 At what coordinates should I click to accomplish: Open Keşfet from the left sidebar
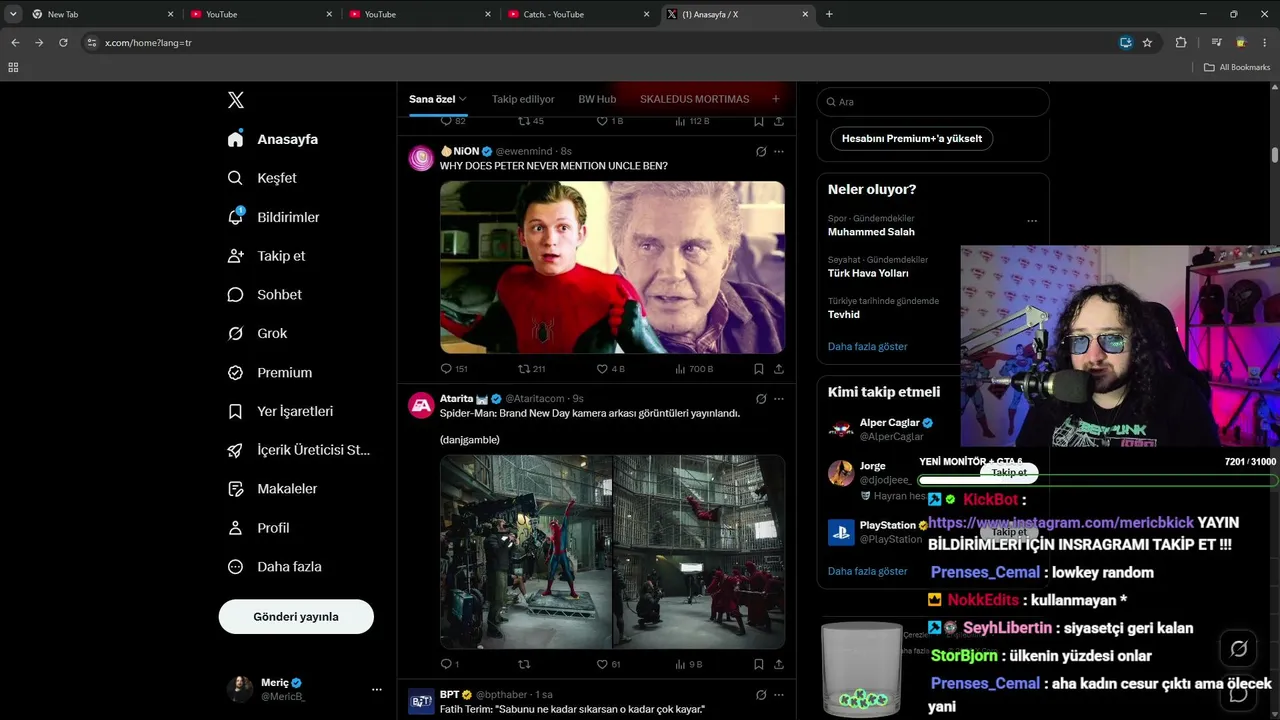[263, 178]
